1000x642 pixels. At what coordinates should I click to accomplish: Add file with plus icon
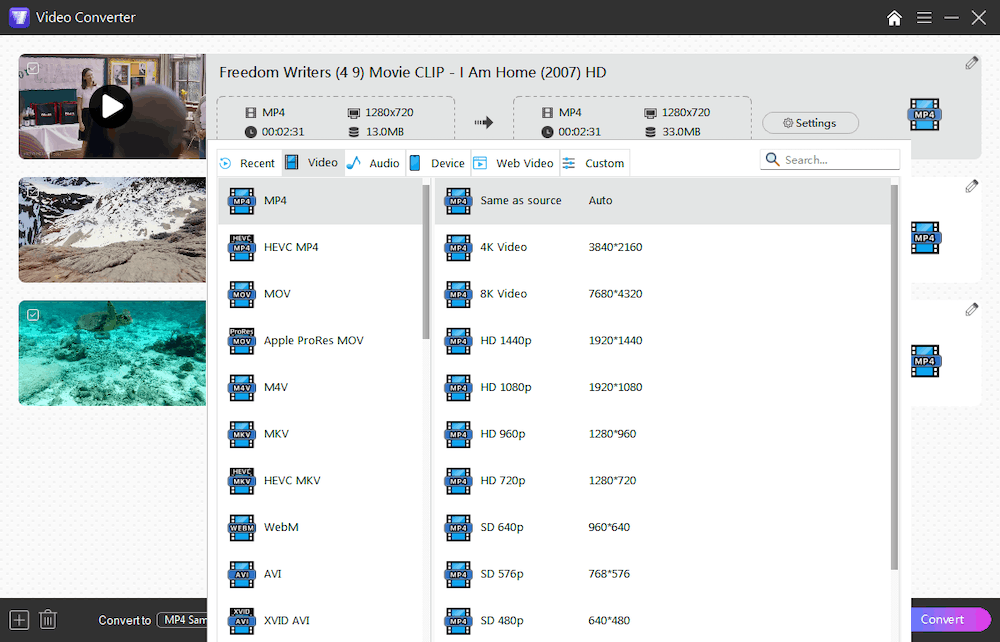coord(19,620)
